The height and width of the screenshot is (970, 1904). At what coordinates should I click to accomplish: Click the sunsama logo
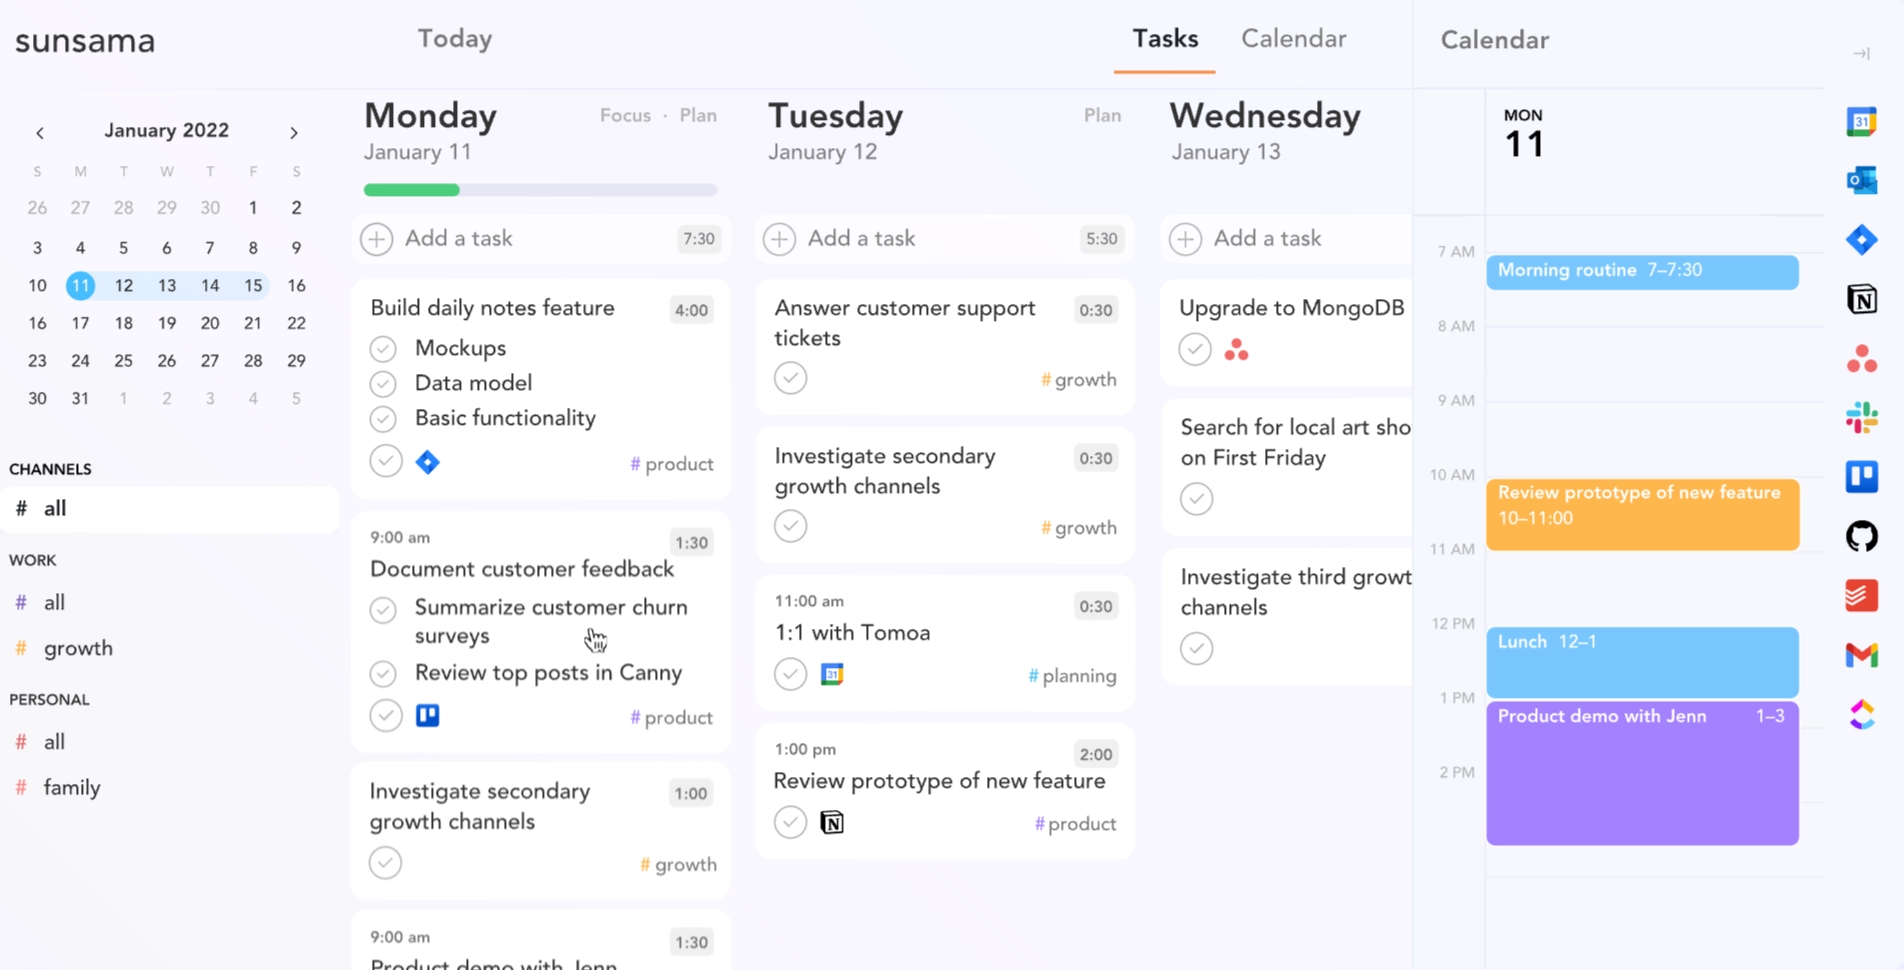85,41
